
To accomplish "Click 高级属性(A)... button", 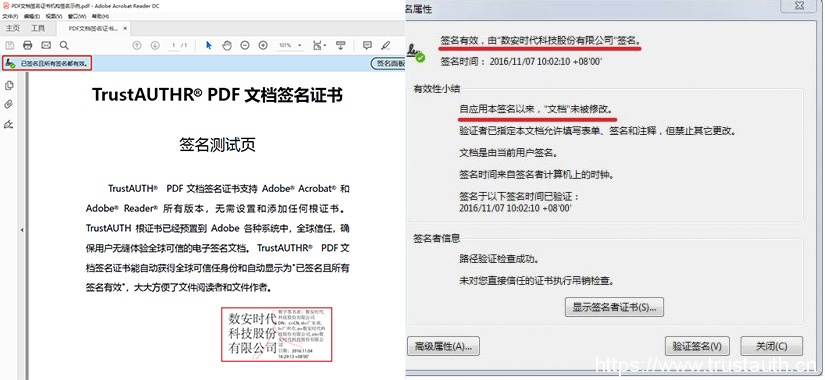I will coord(443,346).
